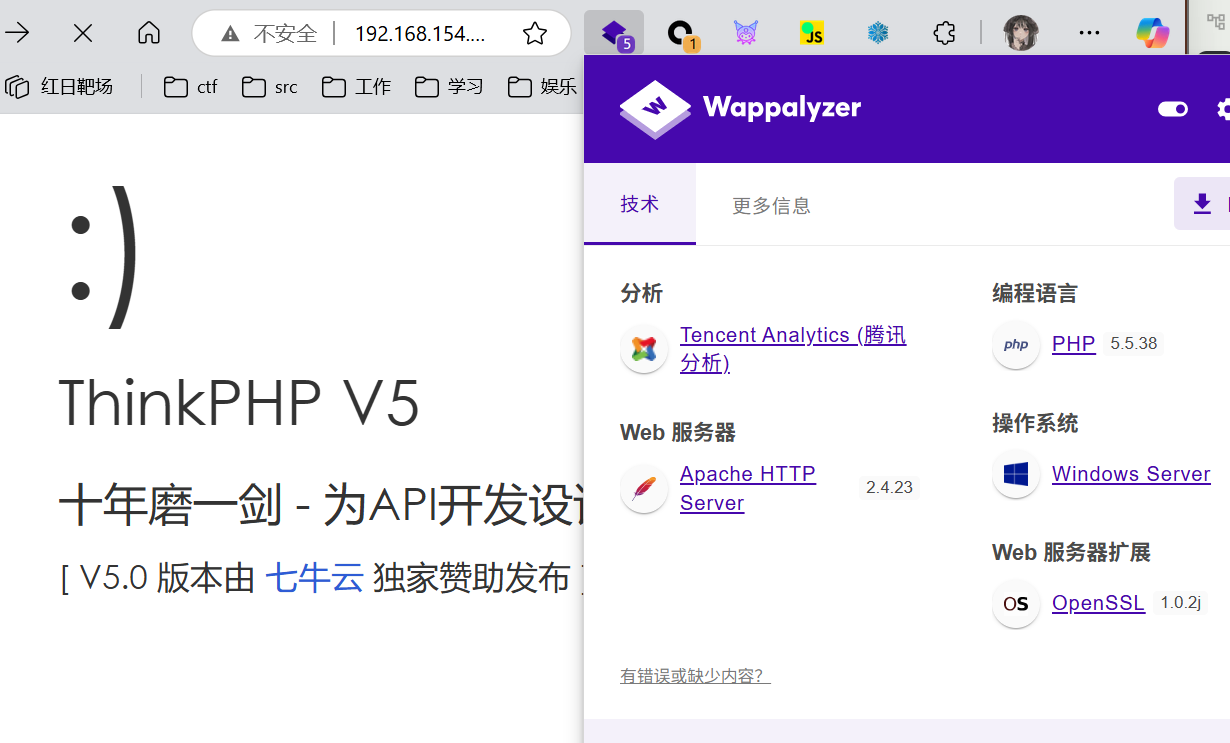Open the Apache HTTP Server link

tap(748, 488)
